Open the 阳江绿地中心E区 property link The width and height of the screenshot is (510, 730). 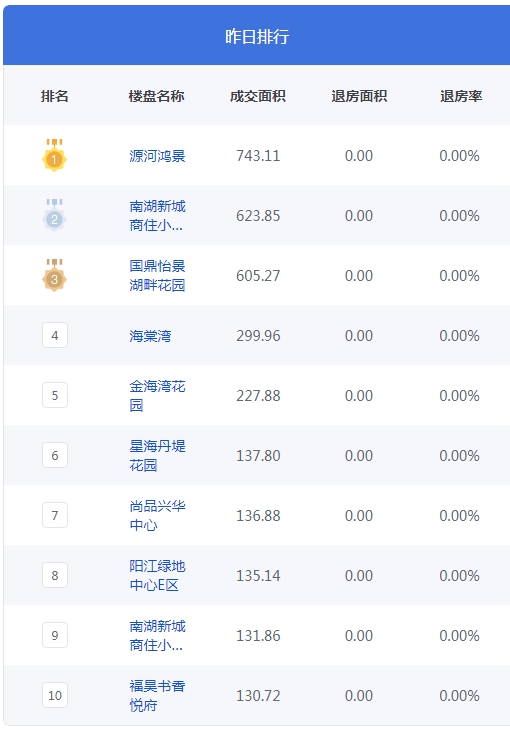coord(157,575)
